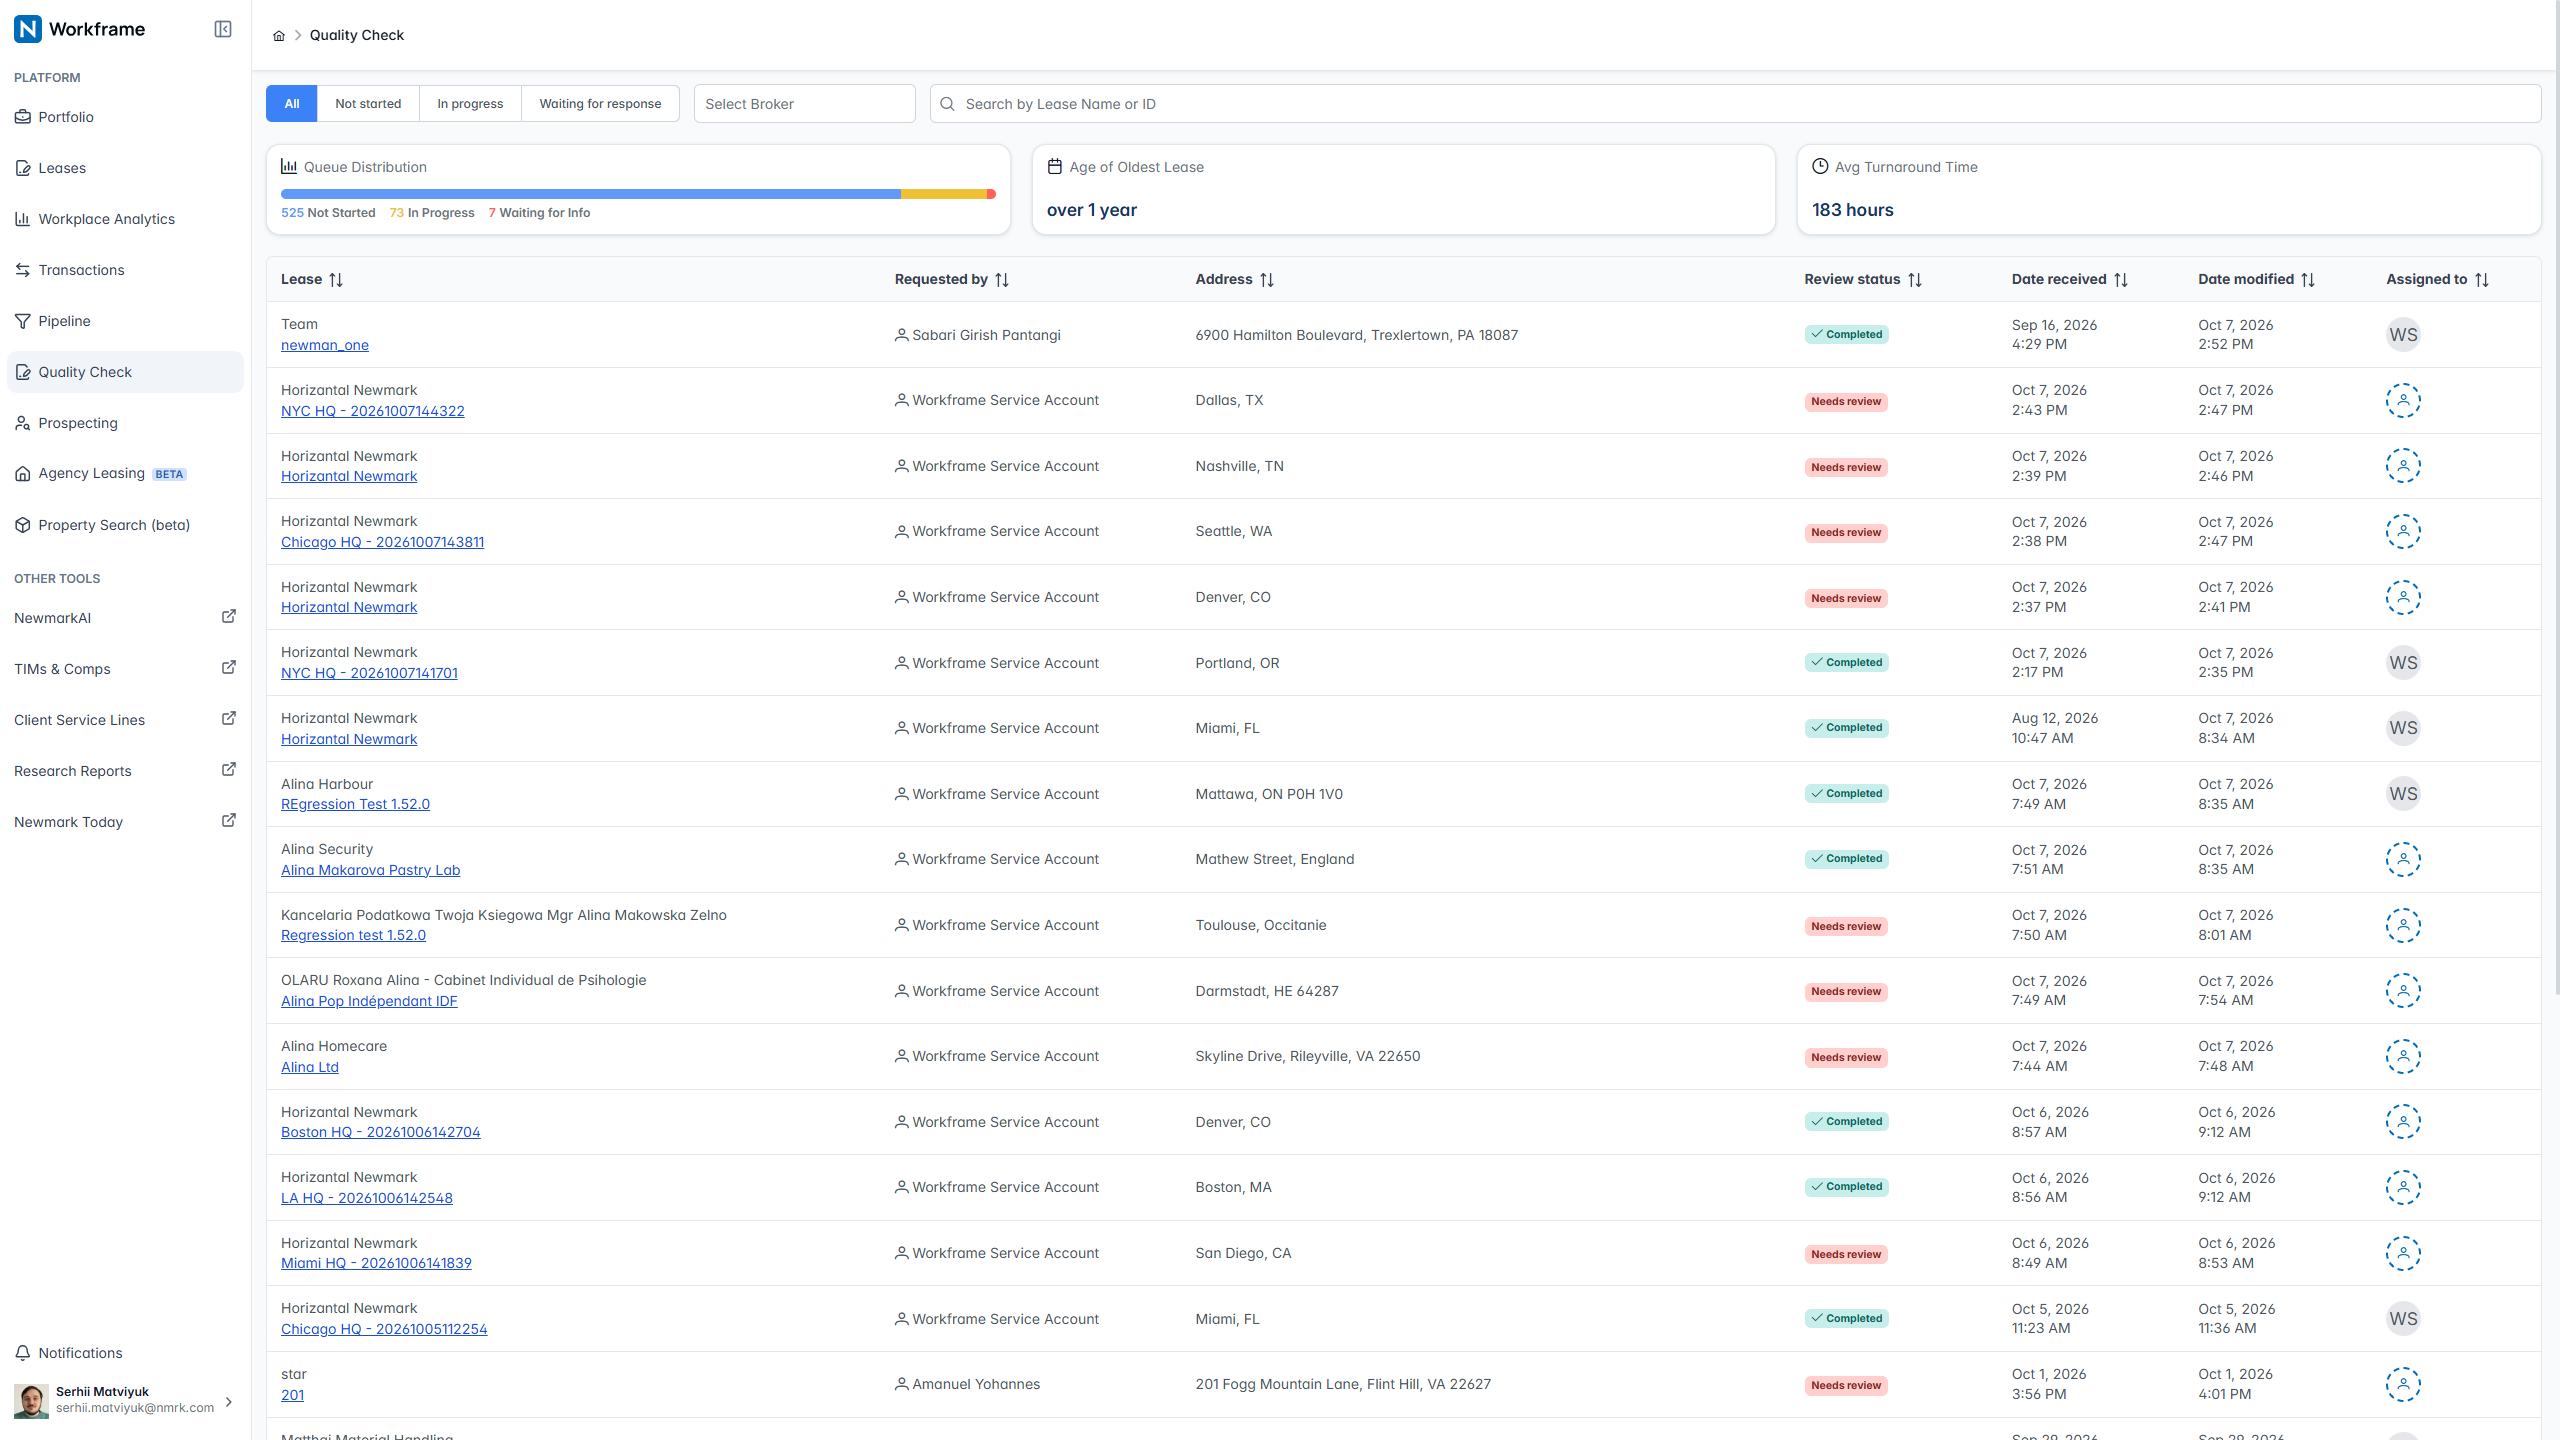Sort by Requested by column
The height and width of the screenshot is (1440, 2560).
point(1002,280)
